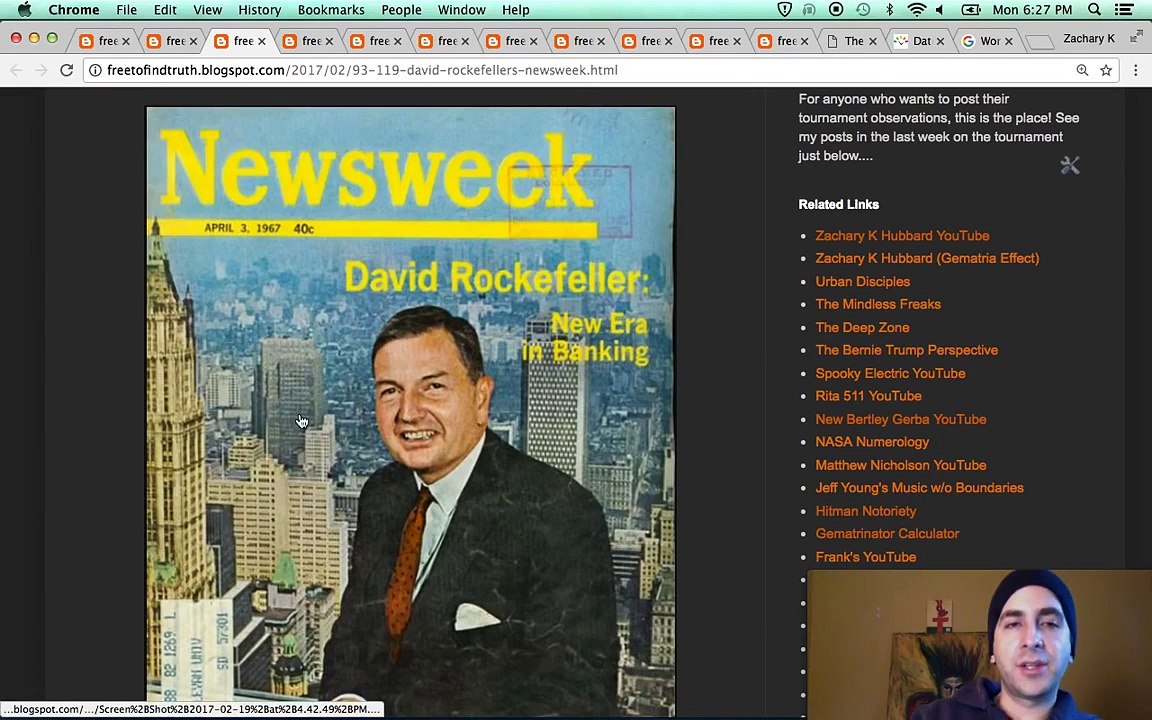
Task: Click the zoom magnifier icon in address bar
Action: pyautogui.click(x=1082, y=71)
